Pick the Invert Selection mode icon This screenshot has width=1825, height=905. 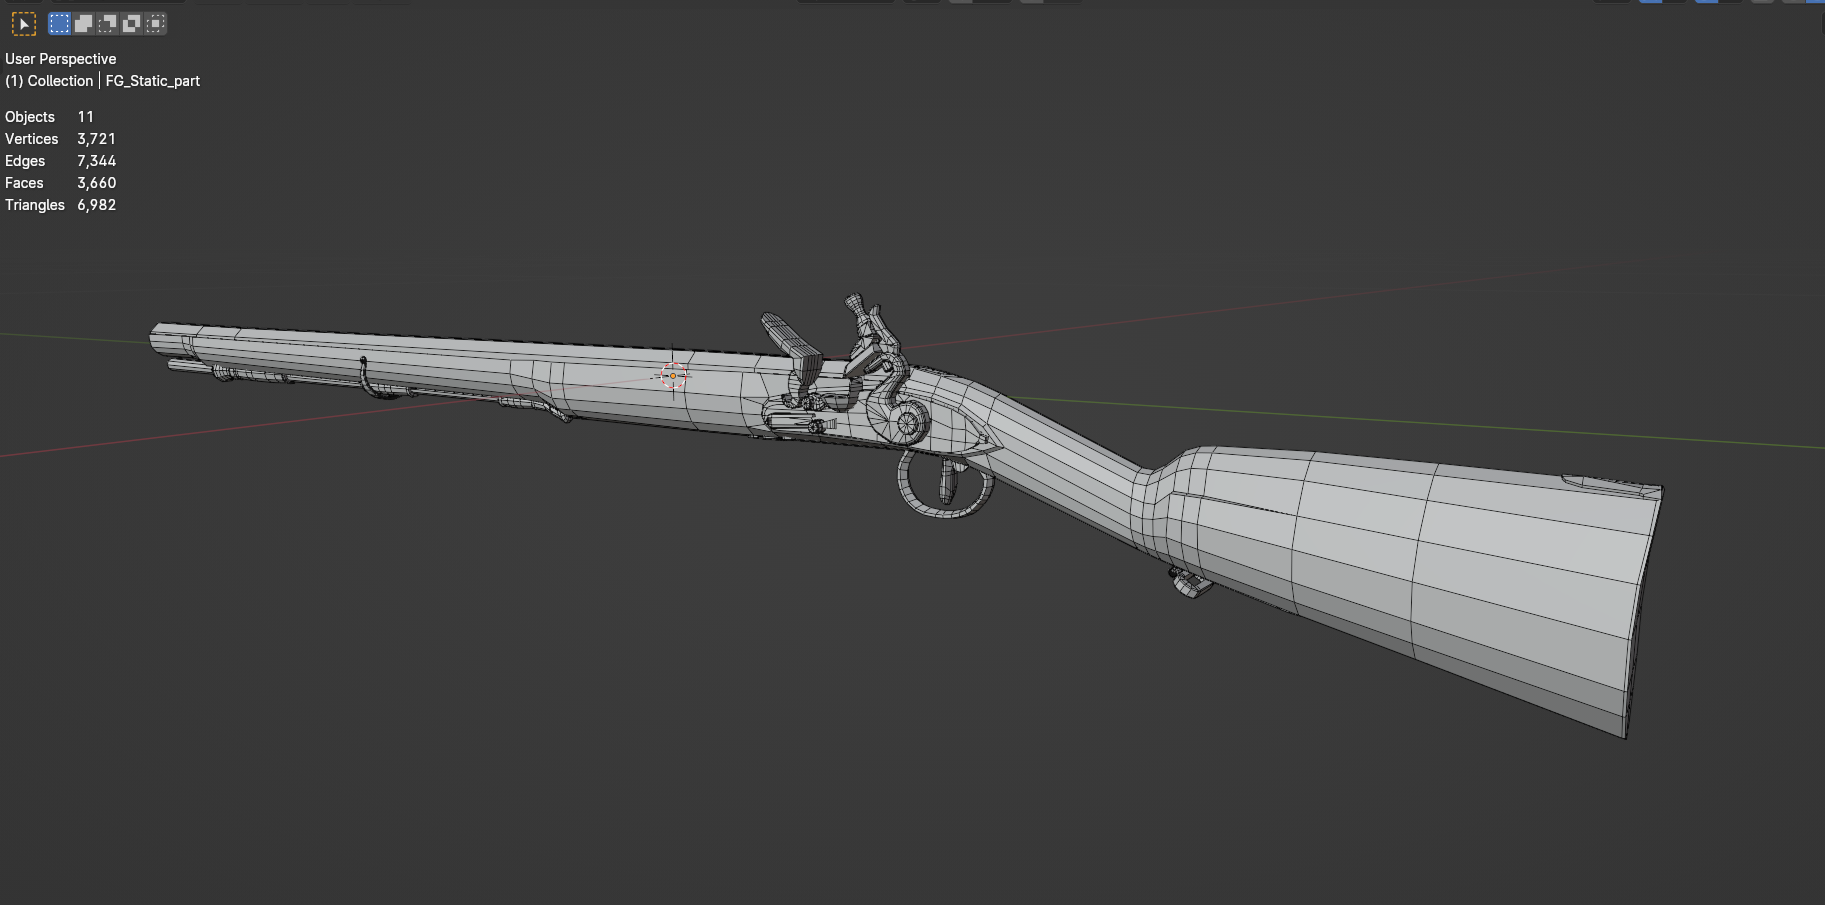(x=131, y=23)
